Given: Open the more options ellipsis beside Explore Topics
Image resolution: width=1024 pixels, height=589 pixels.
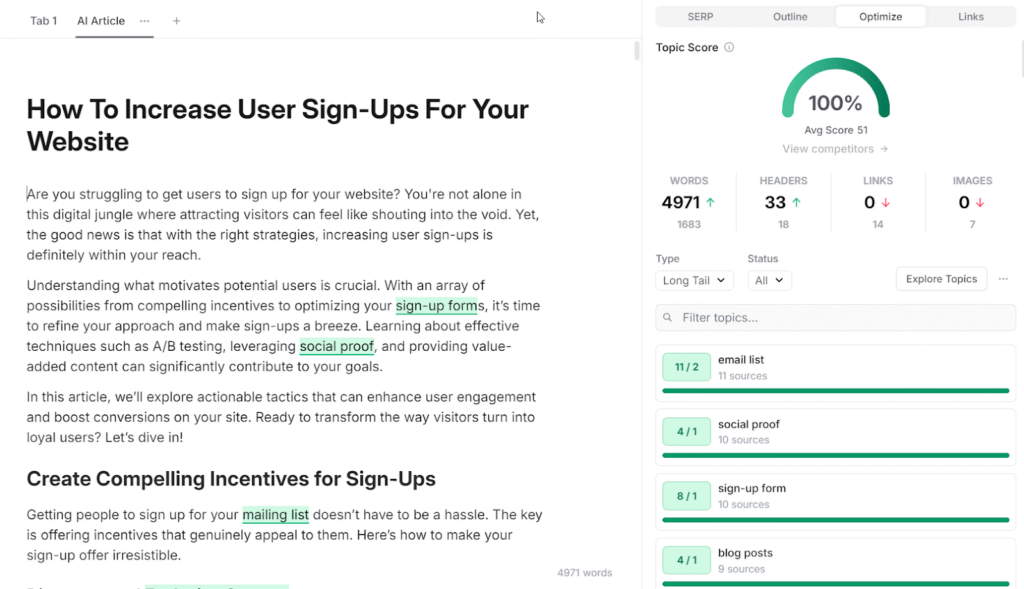Looking at the screenshot, I should coord(1003,279).
